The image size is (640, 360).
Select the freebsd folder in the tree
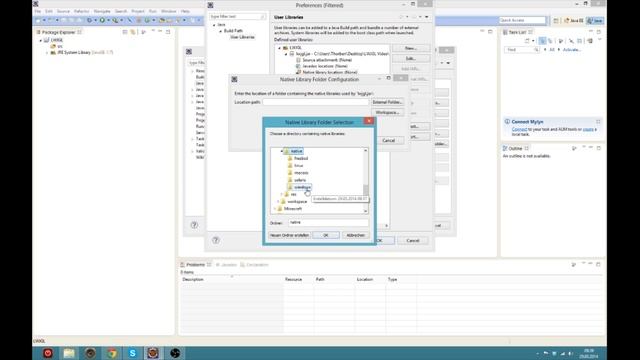[301, 158]
